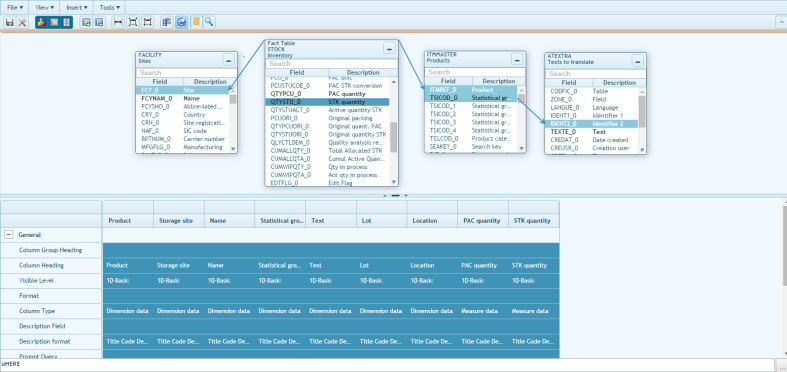787x372 pixels.
Task: Click the colored shapes chart icon
Action: tap(42, 22)
